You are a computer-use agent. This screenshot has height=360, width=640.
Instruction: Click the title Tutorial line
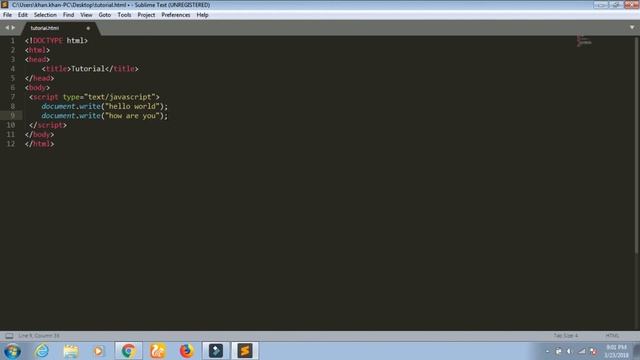point(90,69)
